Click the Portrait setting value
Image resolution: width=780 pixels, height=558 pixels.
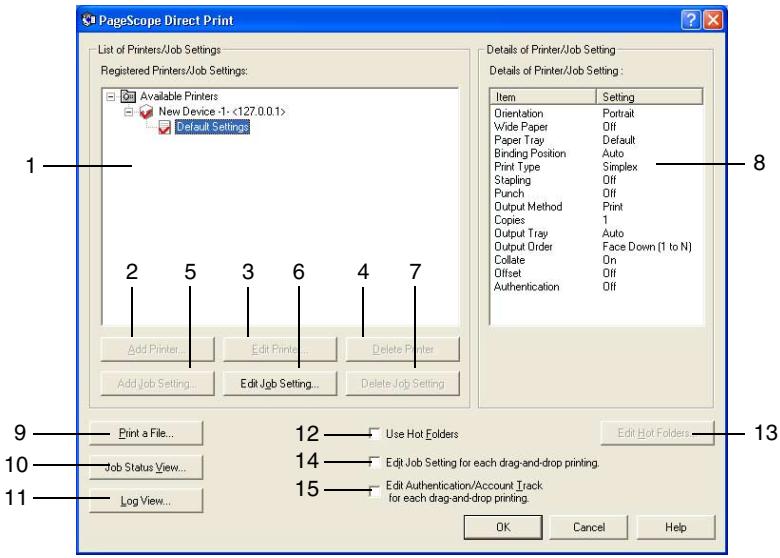pyautogui.click(x=618, y=113)
